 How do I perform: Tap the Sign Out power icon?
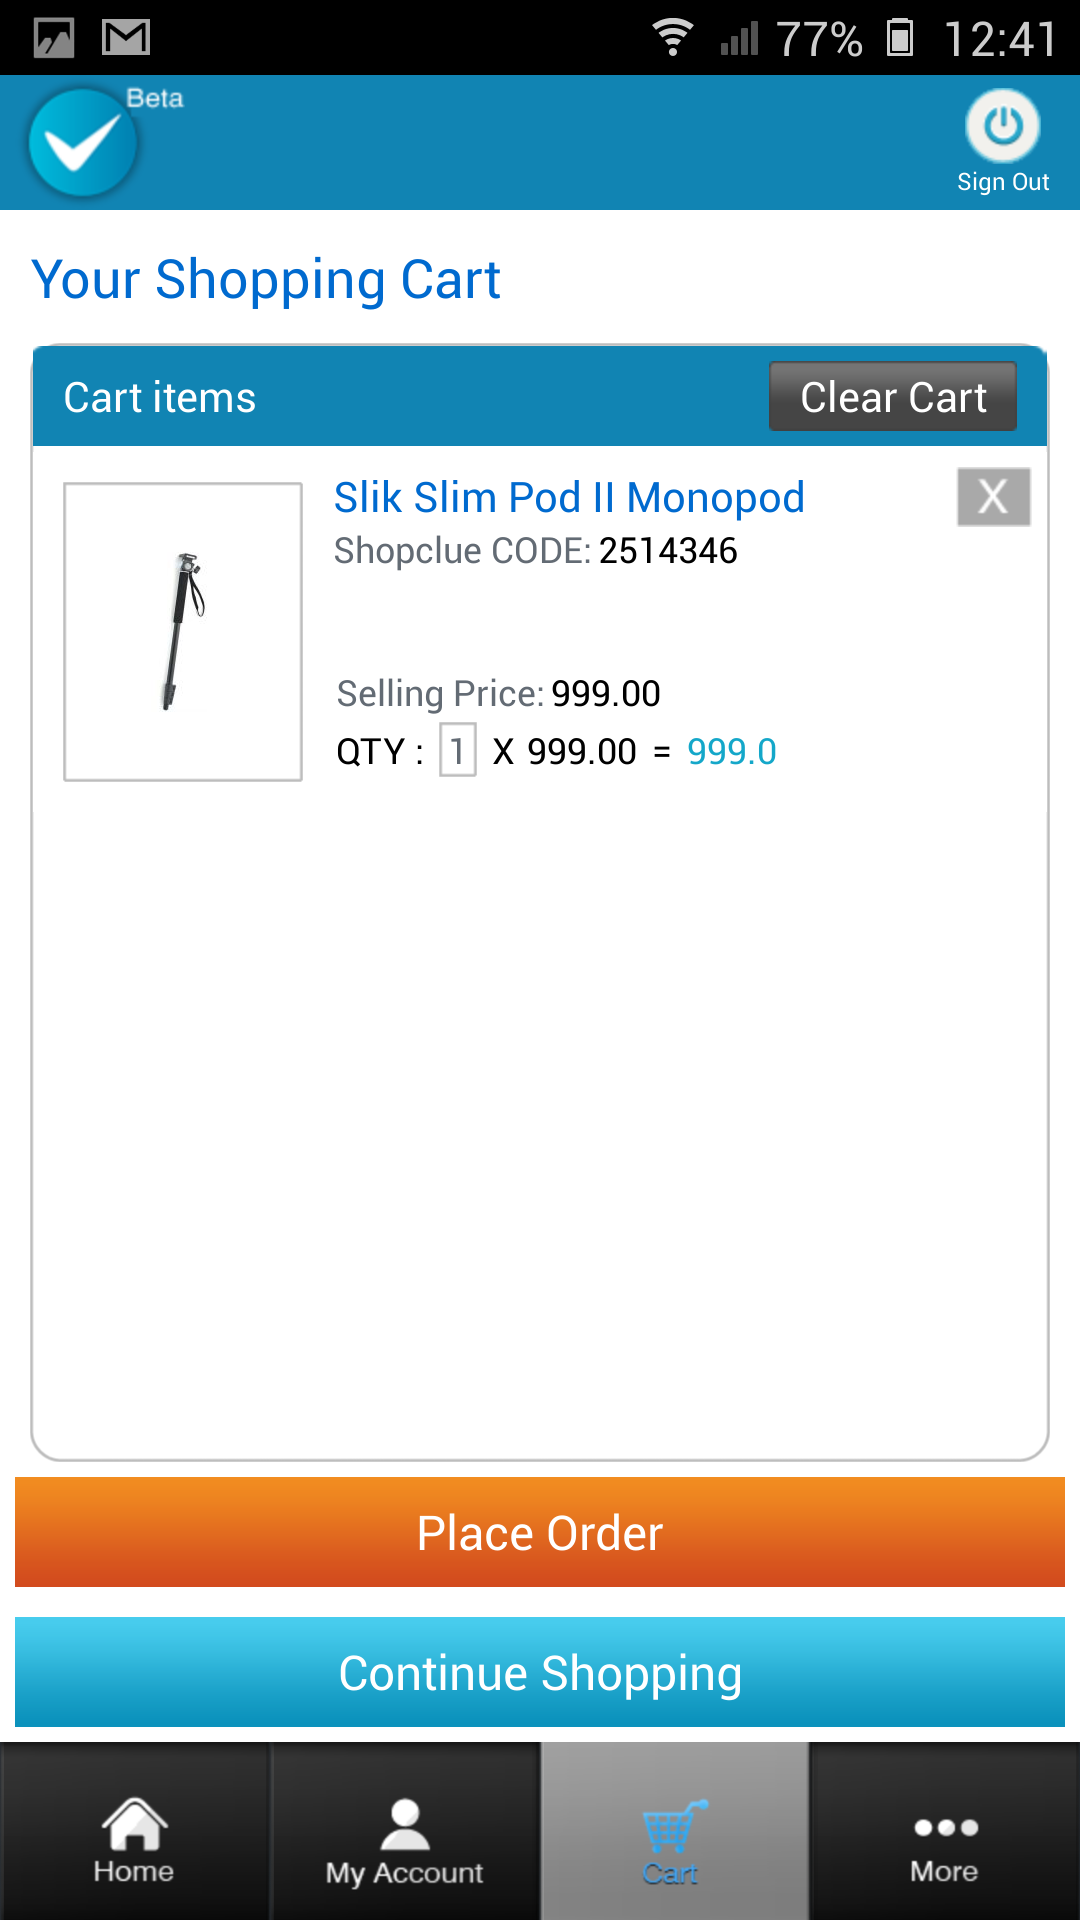pos(1002,126)
